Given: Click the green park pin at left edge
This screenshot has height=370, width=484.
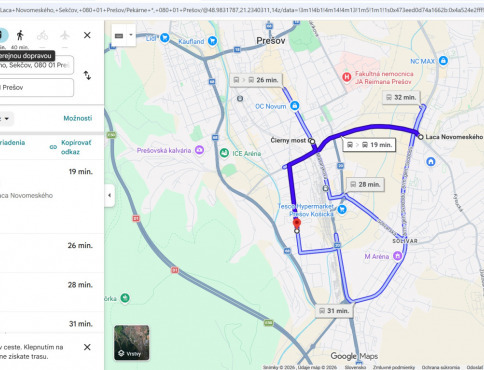Looking at the screenshot, I should click(x=125, y=297).
